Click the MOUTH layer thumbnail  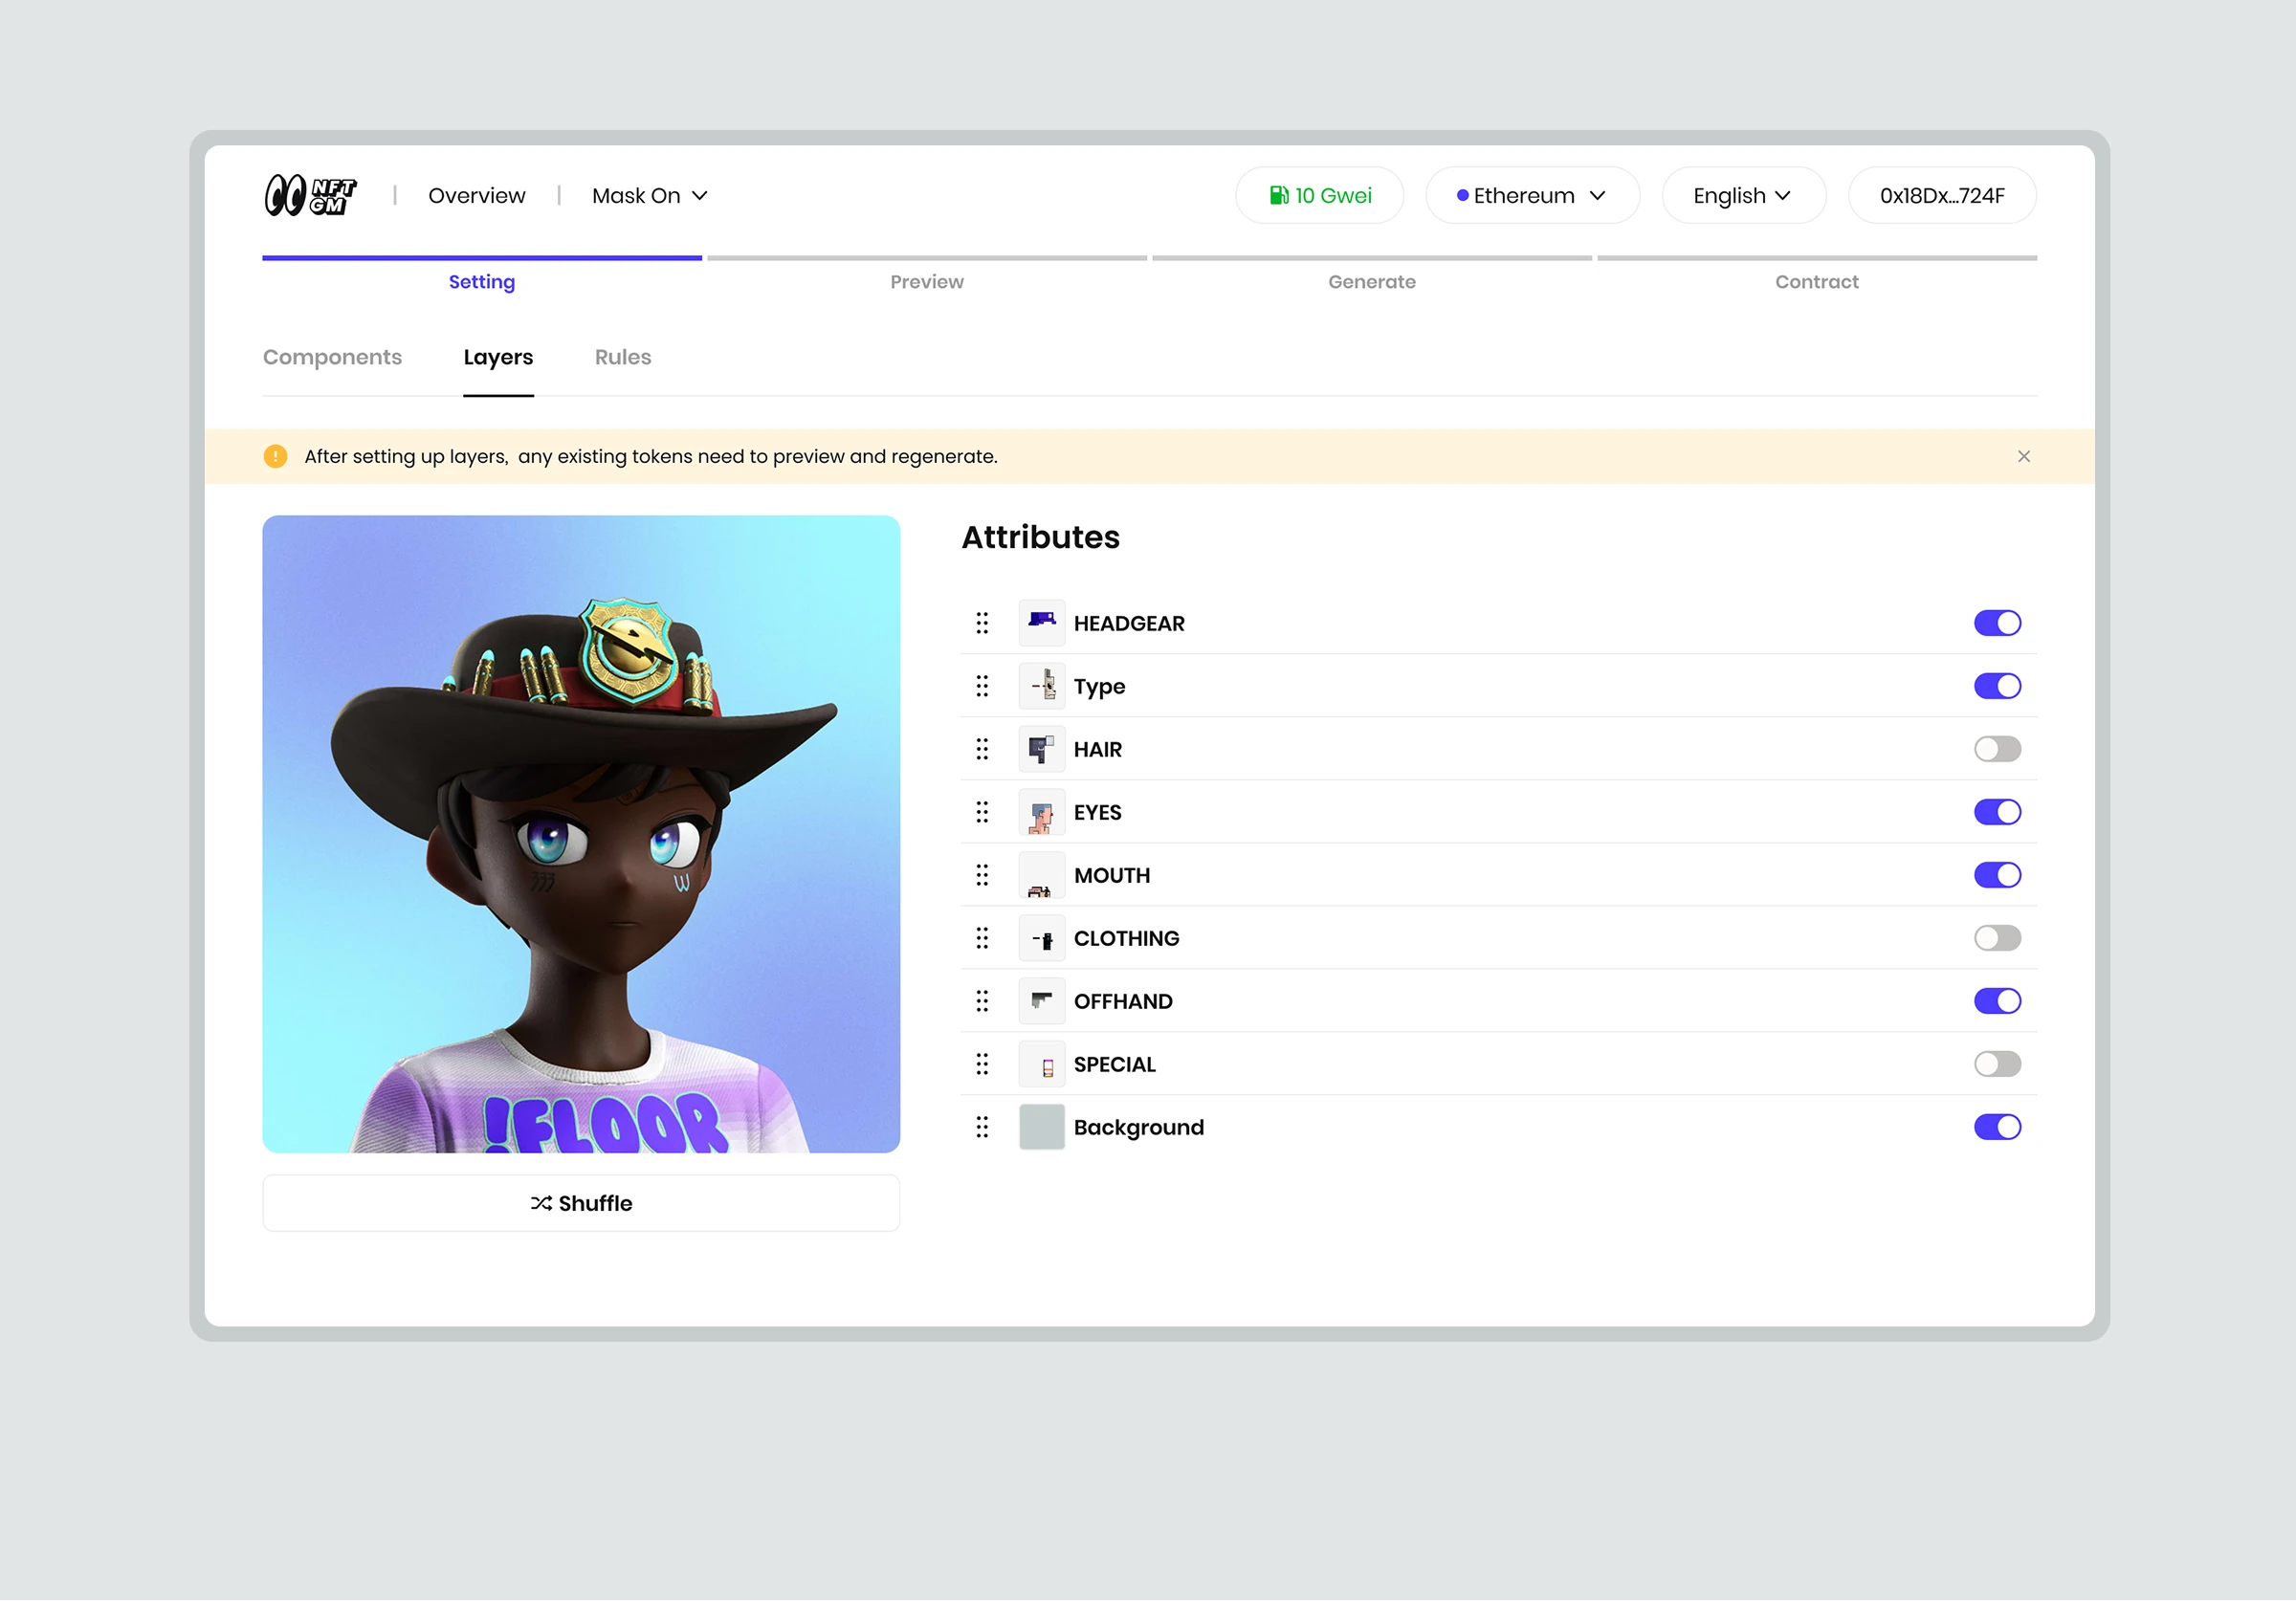tap(1042, 875)
